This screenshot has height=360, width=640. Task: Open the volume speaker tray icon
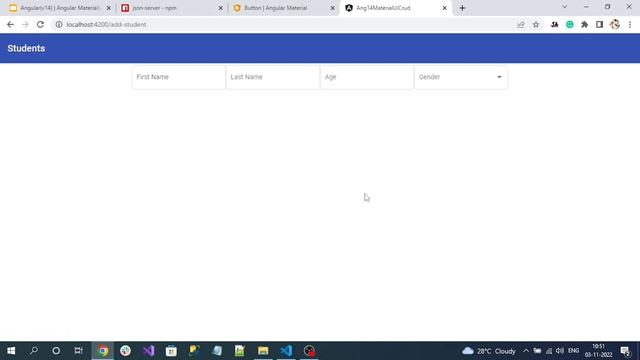coord(560,351)
